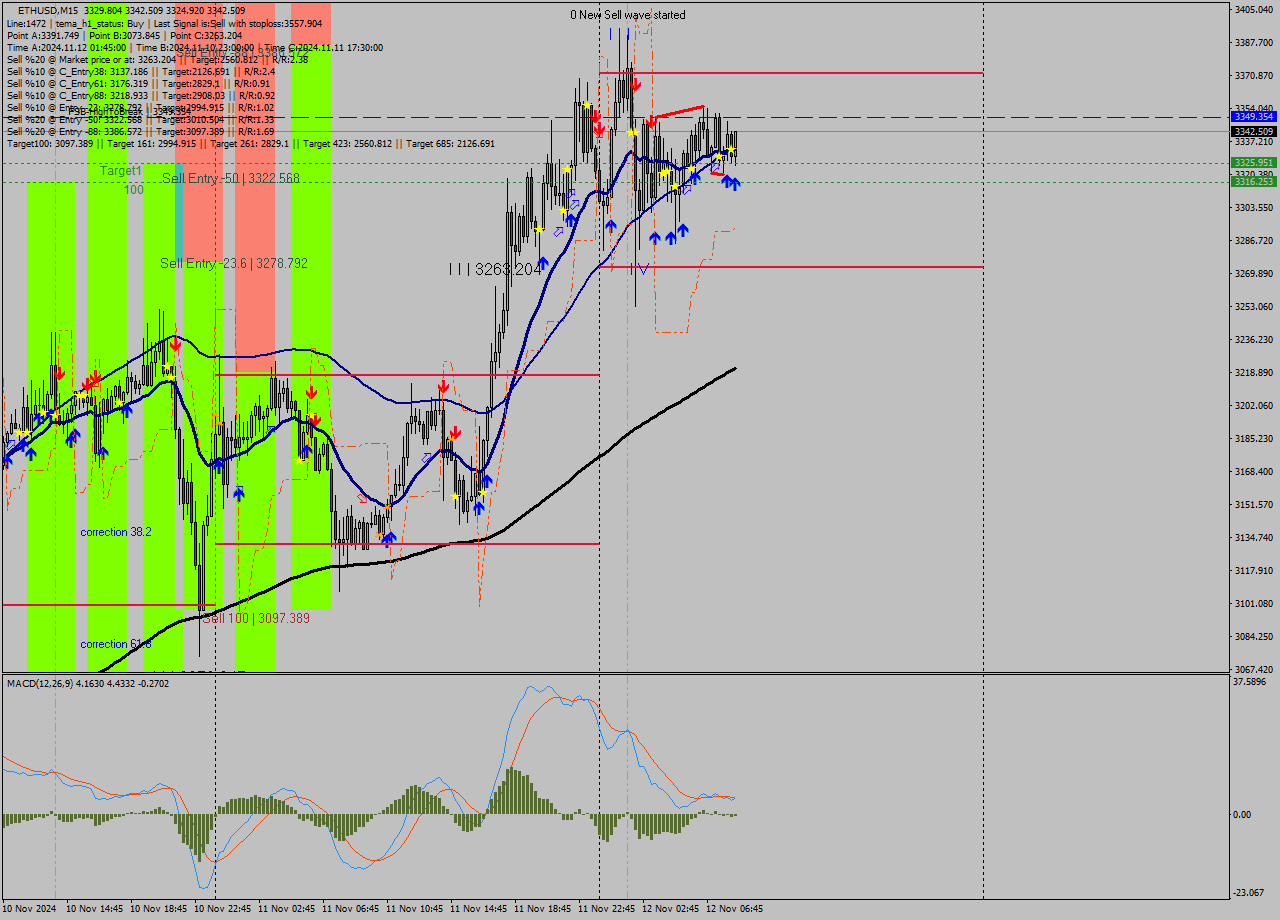
Task: Click the '10 Nov 2024' time axis label
Action: (x=29, y=909)
